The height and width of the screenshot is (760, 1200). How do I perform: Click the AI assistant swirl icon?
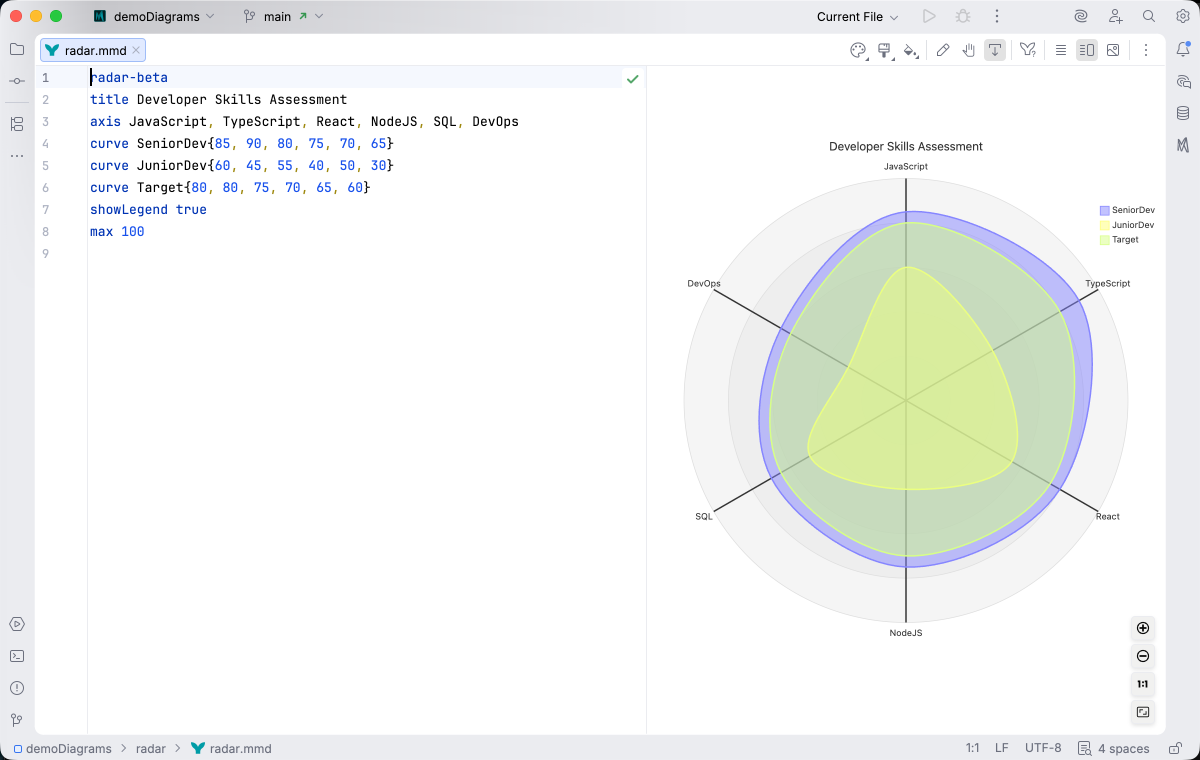[x=1081, y=16]
